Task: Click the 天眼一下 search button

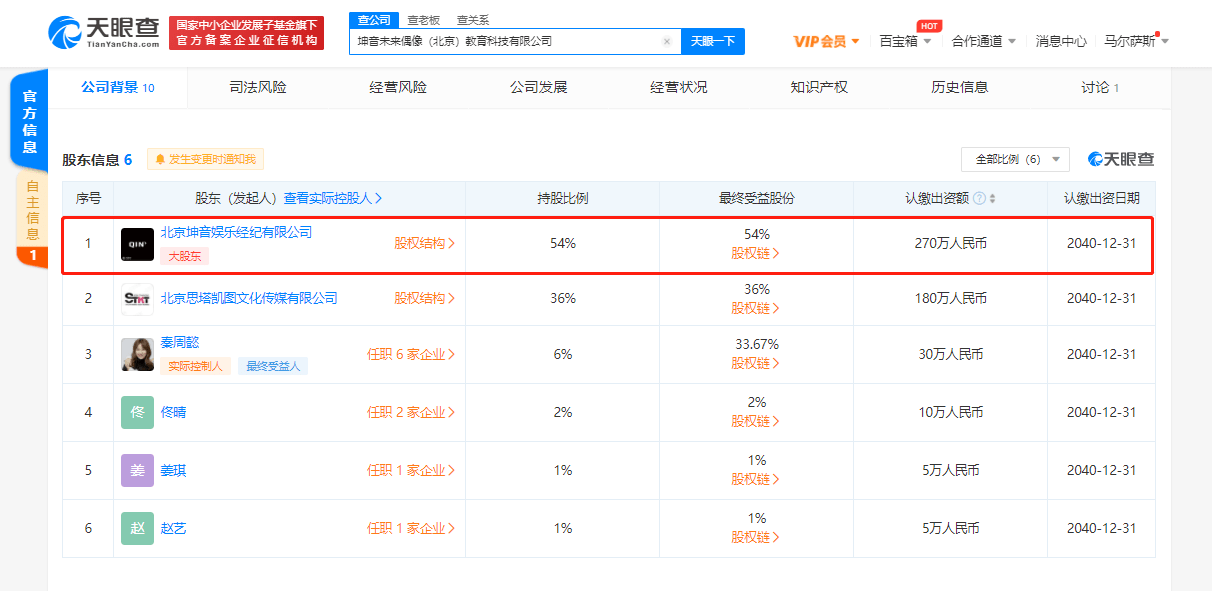Action: (x=713, y=42)
